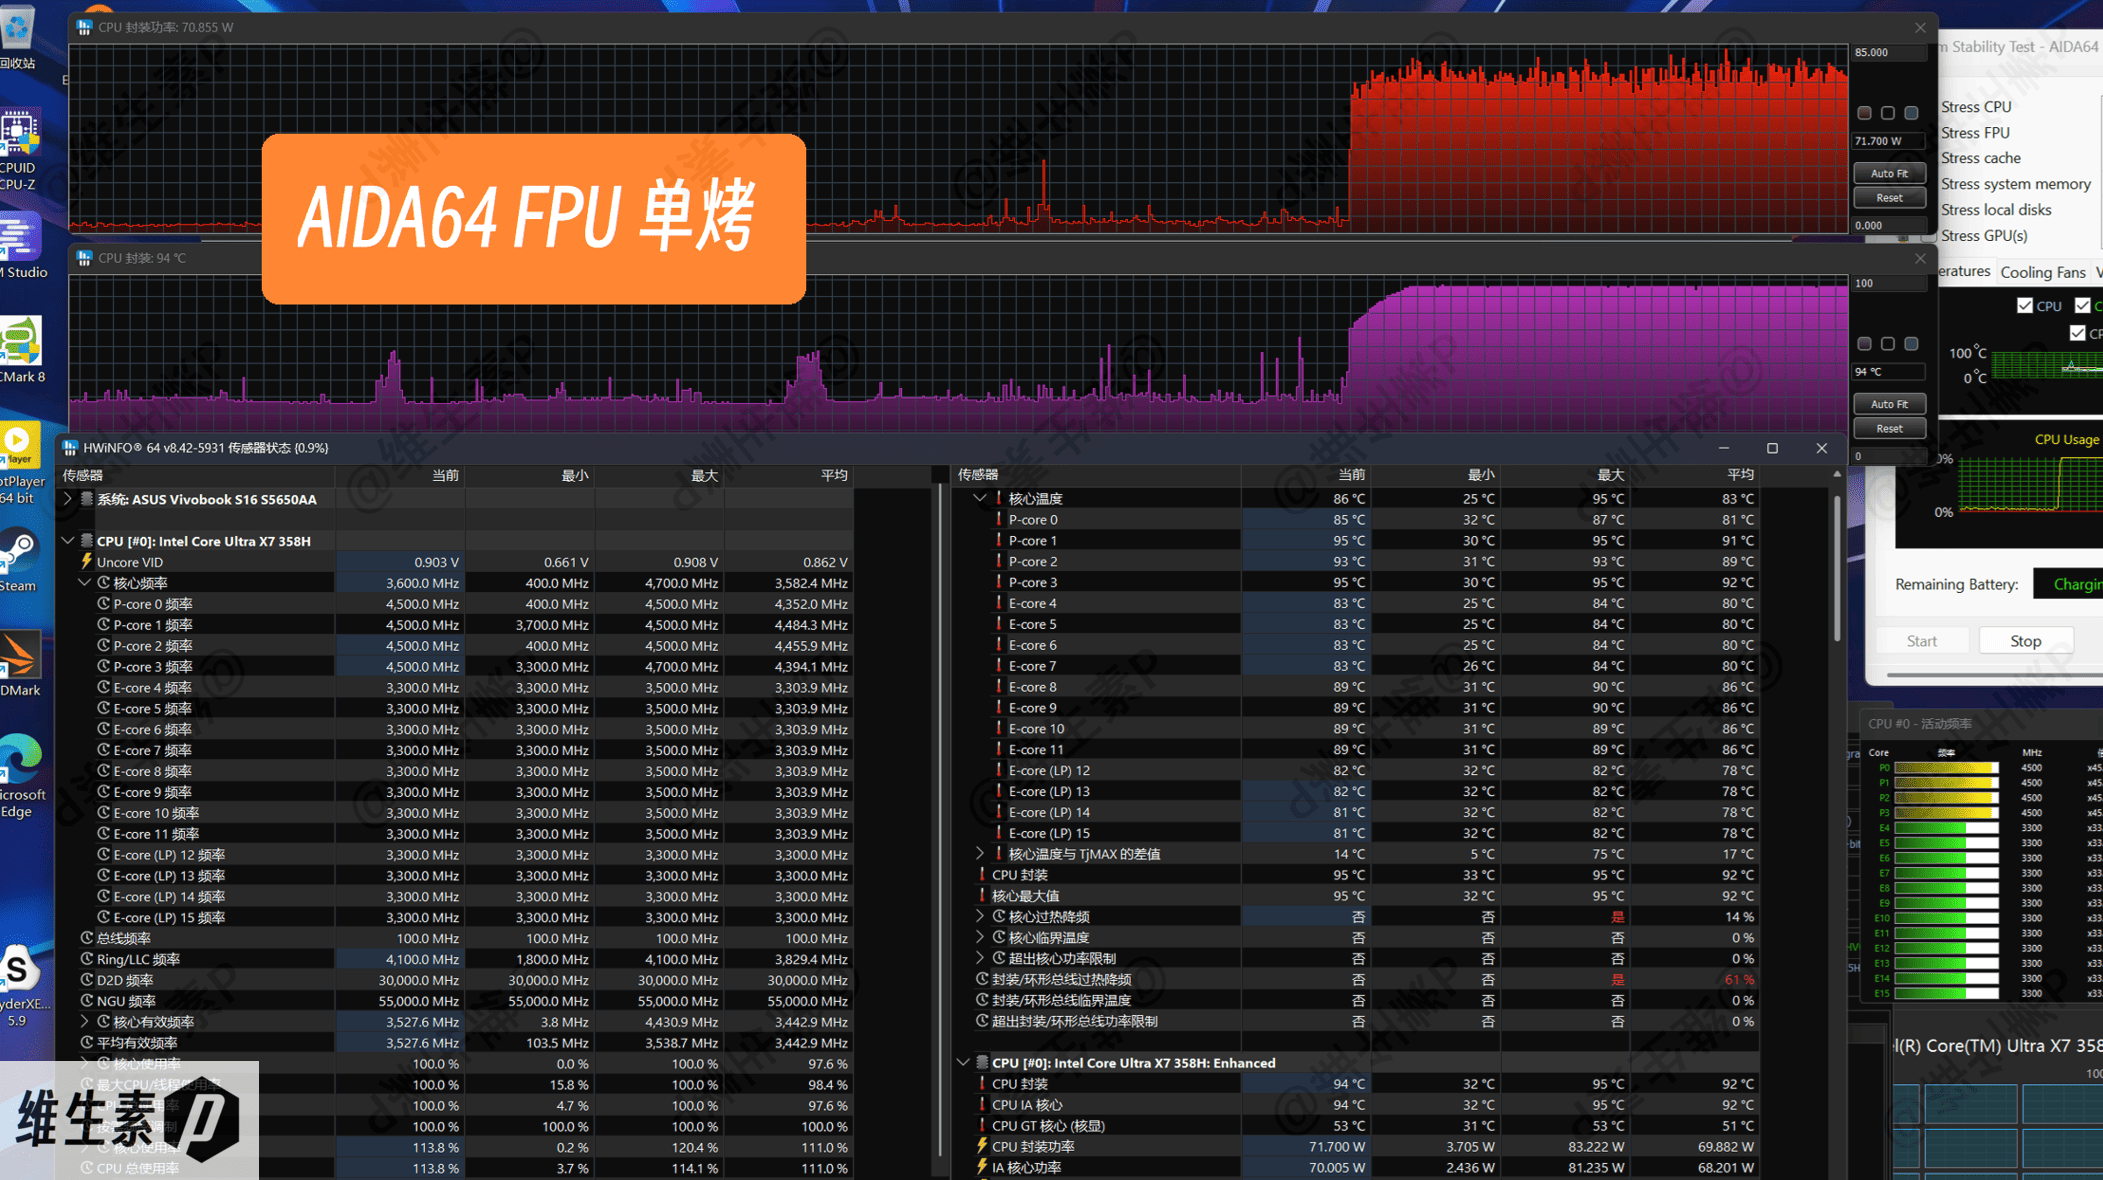Viewport: 2103px width, 1180px height.
Task: Click the HWiNFO right-pane vertical scrollbar
Action: (x=1837, y=570)
